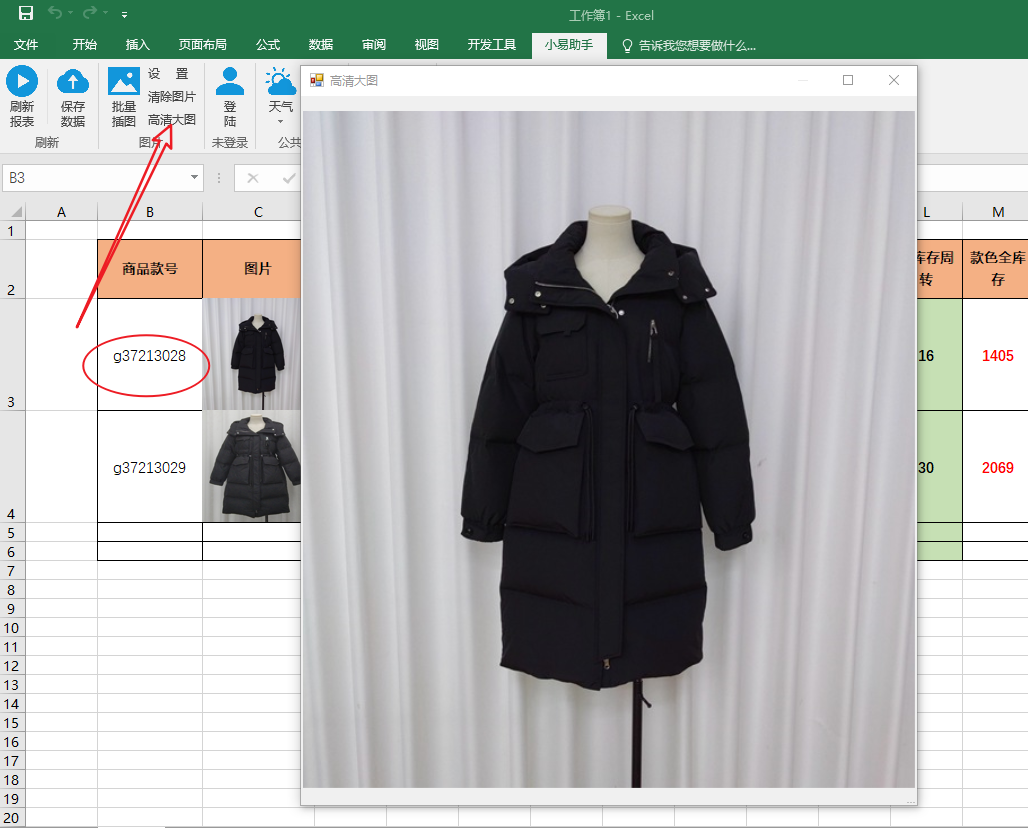Screen dimensions: 1028x828
Task: Switch to the 数据 ribbon tab
Action: click(321, 45)
